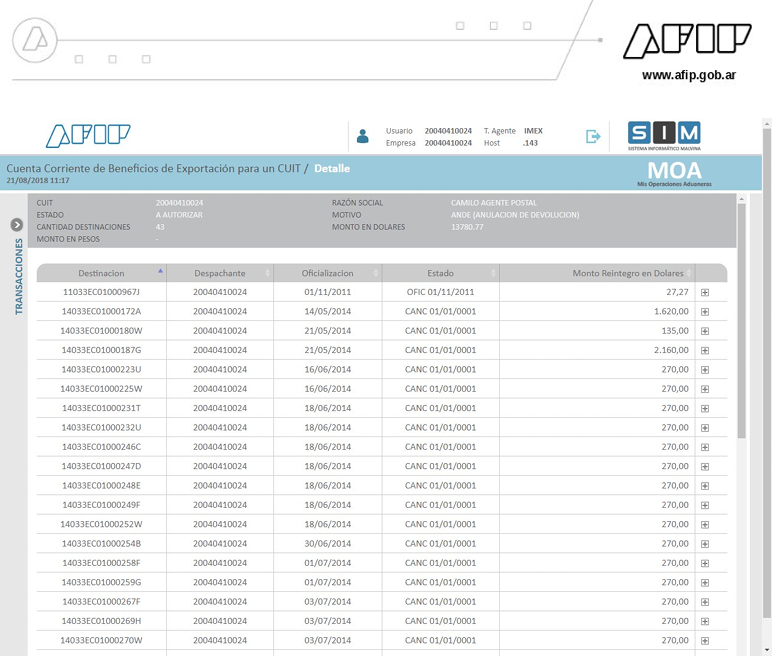
Task: Sort table by Destinacion column
Action: click(102, 273)
